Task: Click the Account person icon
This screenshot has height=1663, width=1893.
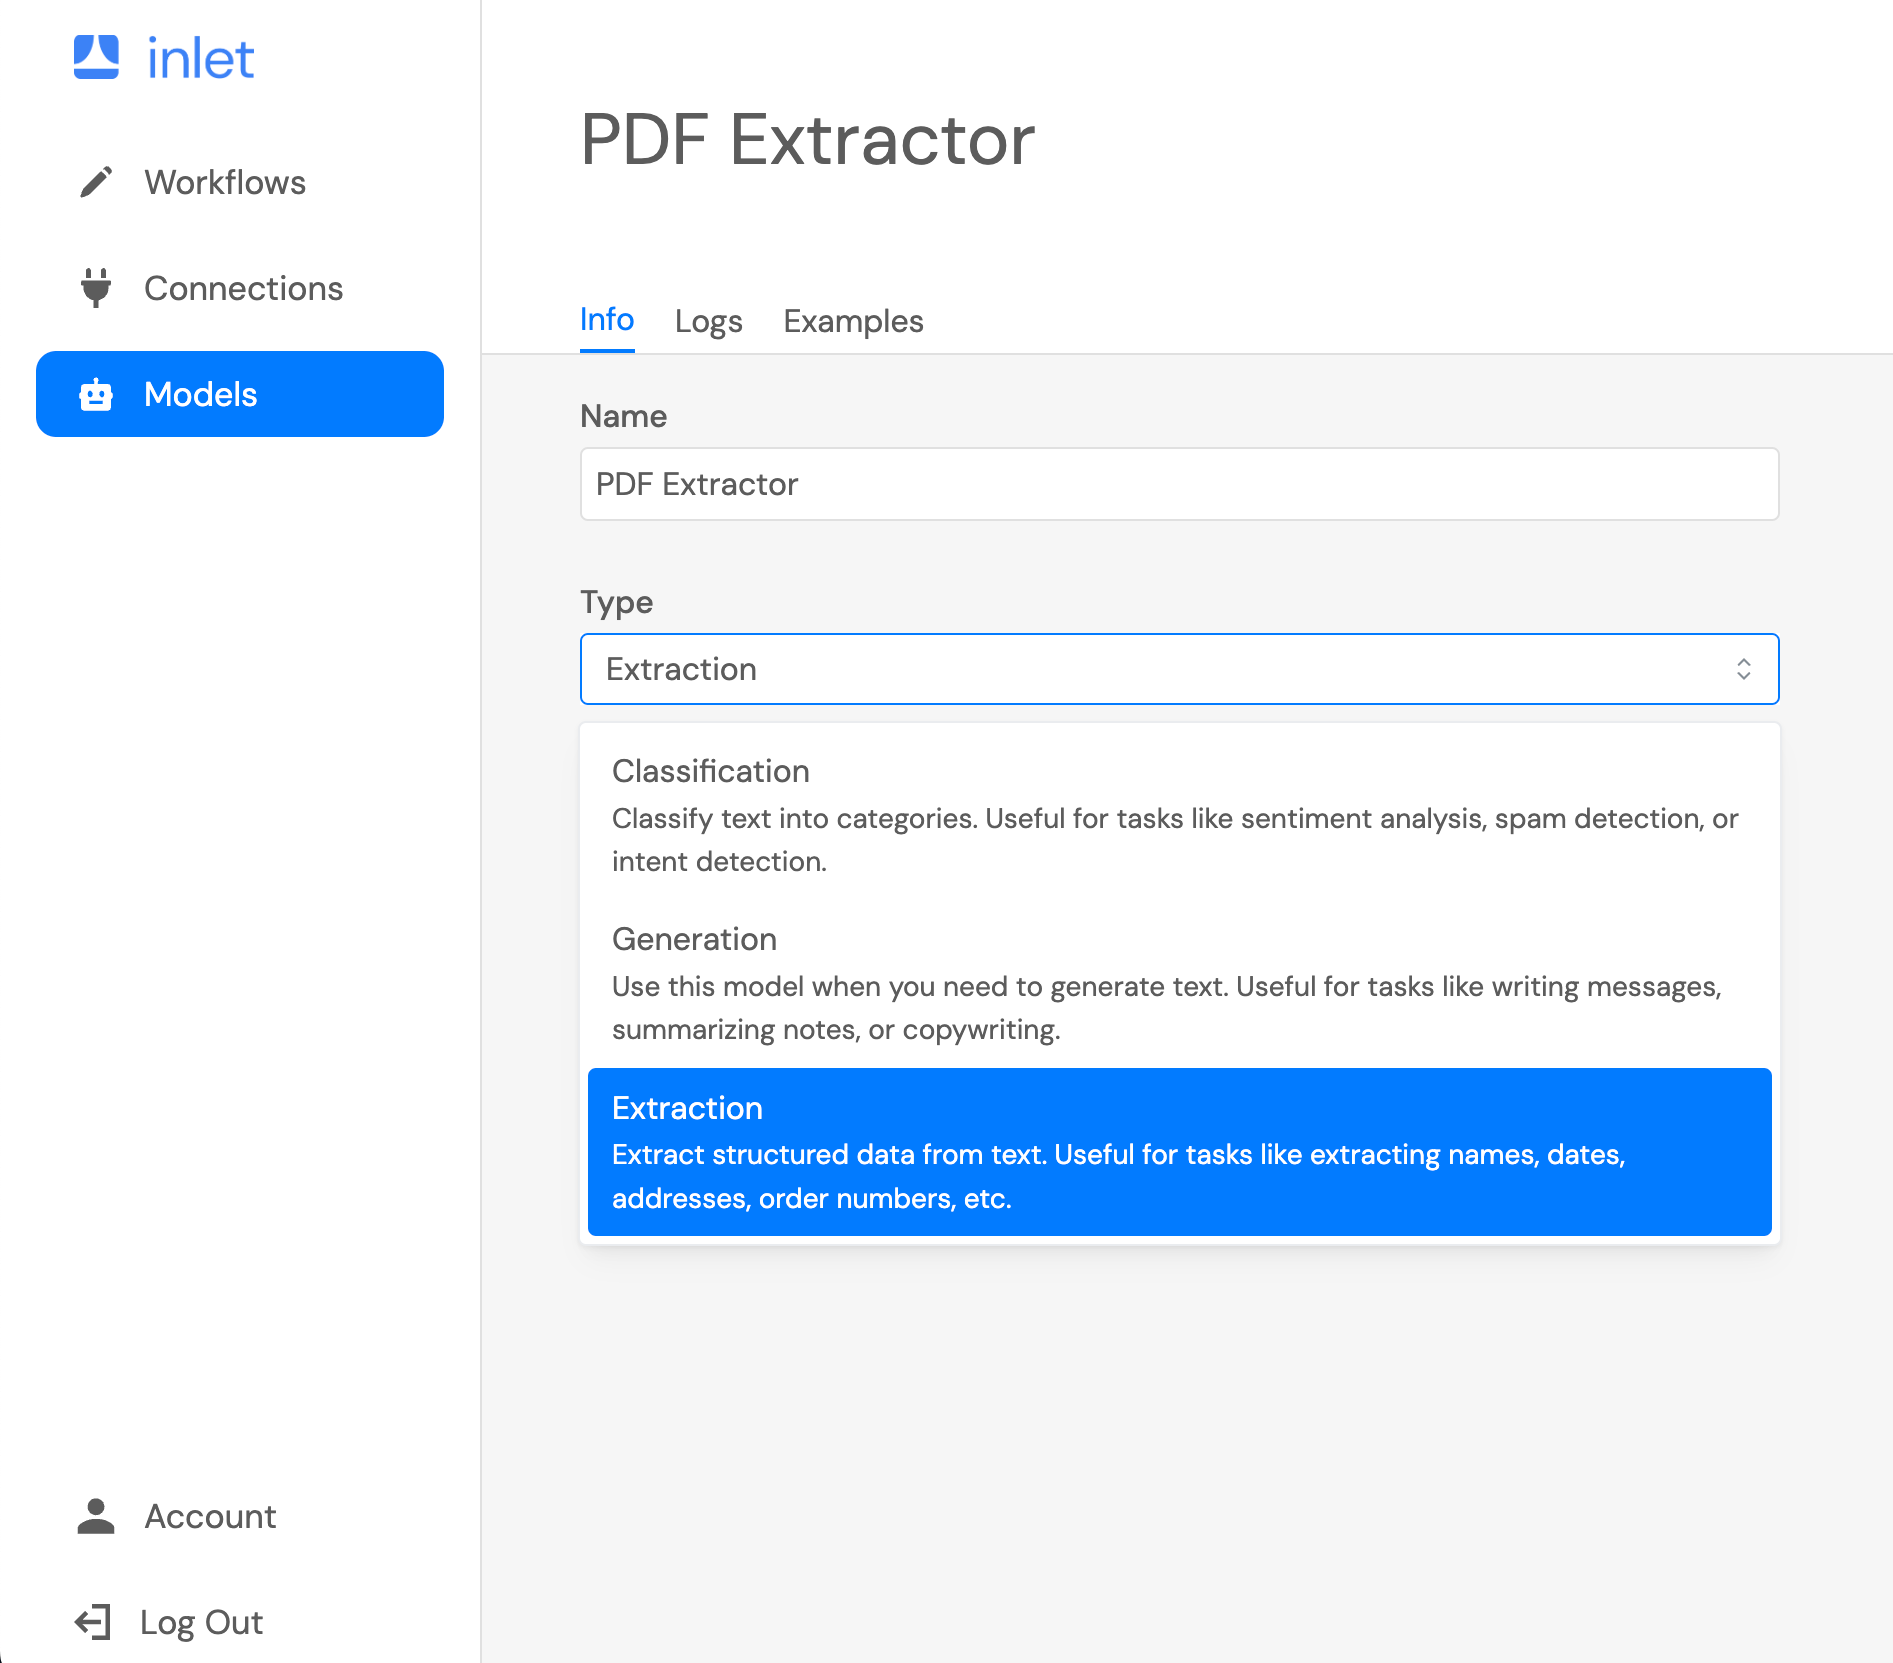Action: (95, 1516)
